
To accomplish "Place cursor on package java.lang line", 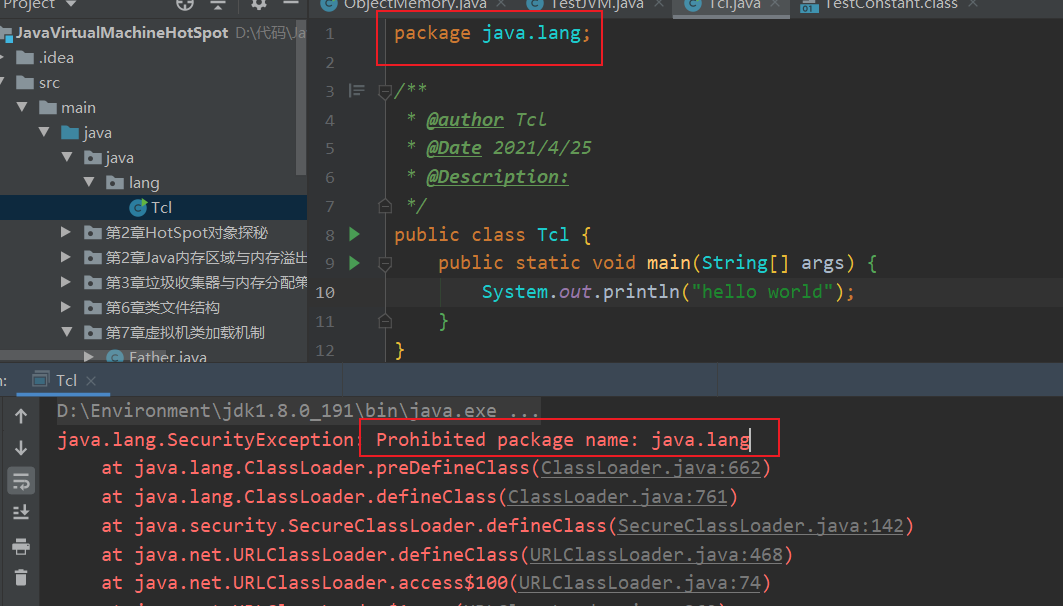I will pyautogui.click(x=492, y=33).
